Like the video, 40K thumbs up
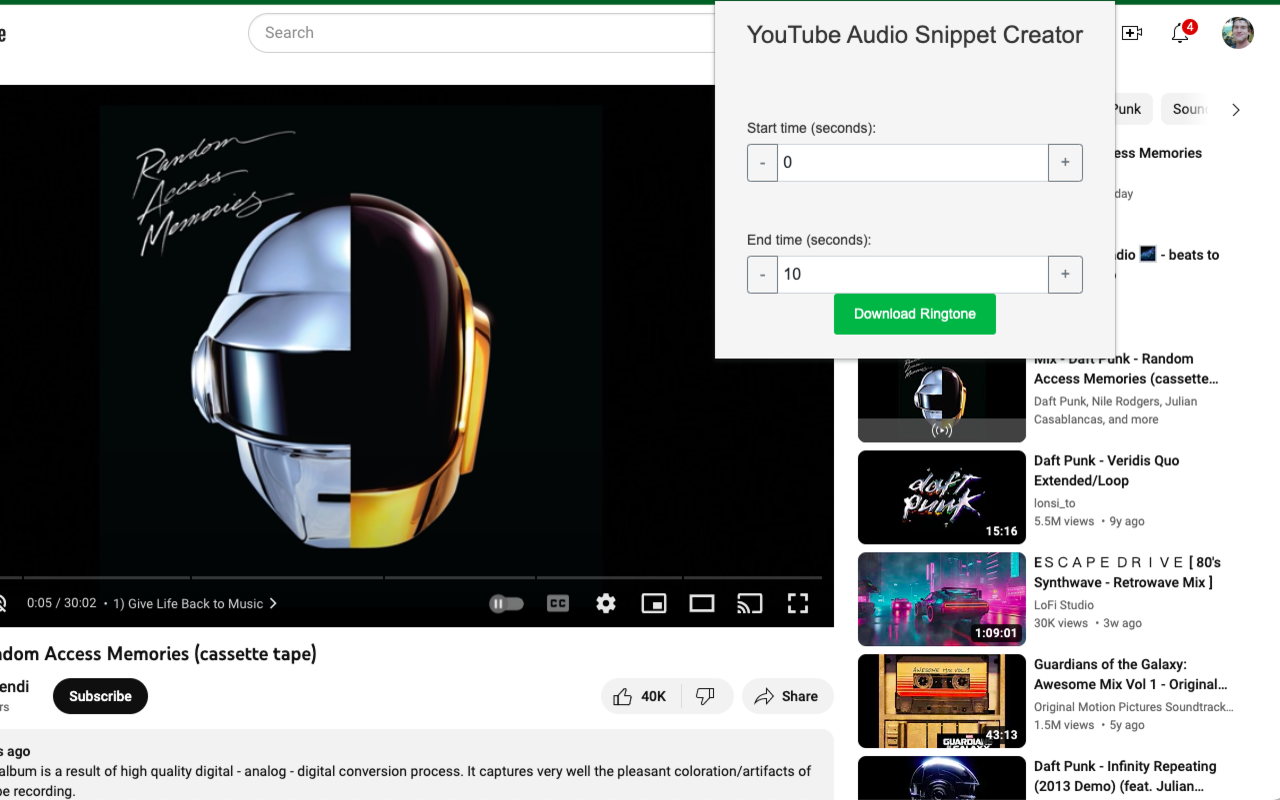Image resolution: width=1280 pixels, height=800 pixels. [641, 697]
